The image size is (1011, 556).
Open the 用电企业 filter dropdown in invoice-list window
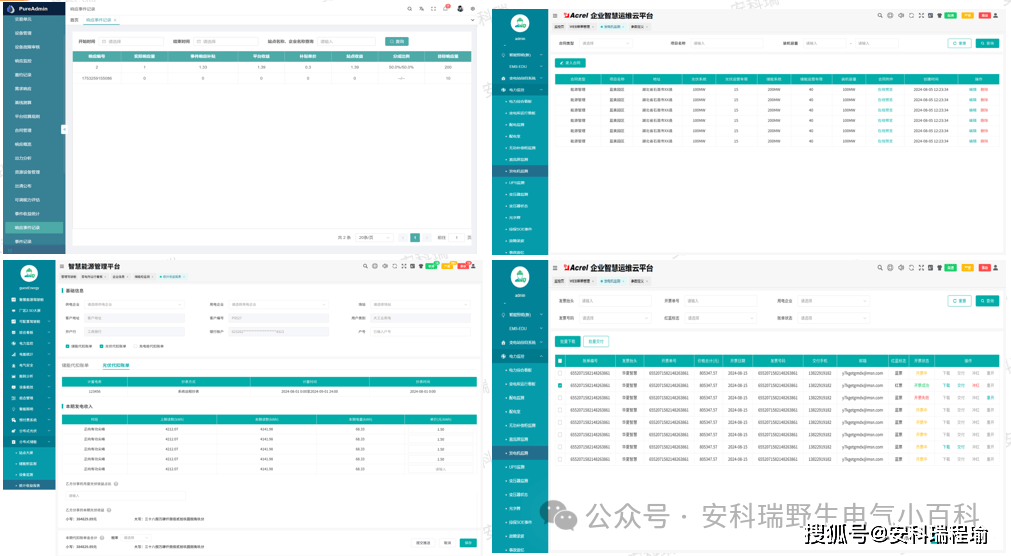[x=834, y=301]
